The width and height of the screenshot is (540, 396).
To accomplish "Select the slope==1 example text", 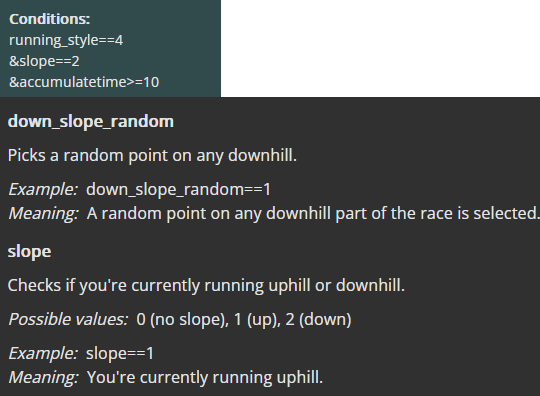I will coord(120,354).
